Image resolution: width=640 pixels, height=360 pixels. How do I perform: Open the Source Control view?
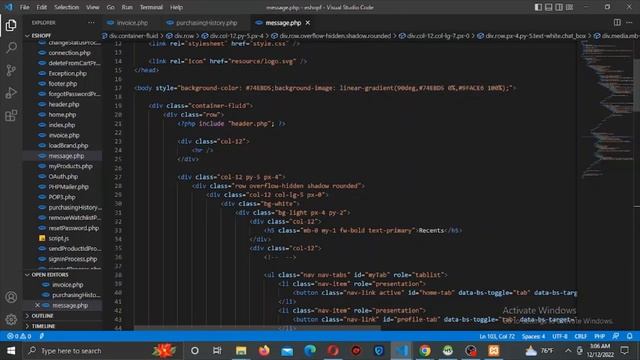[11, 70]
